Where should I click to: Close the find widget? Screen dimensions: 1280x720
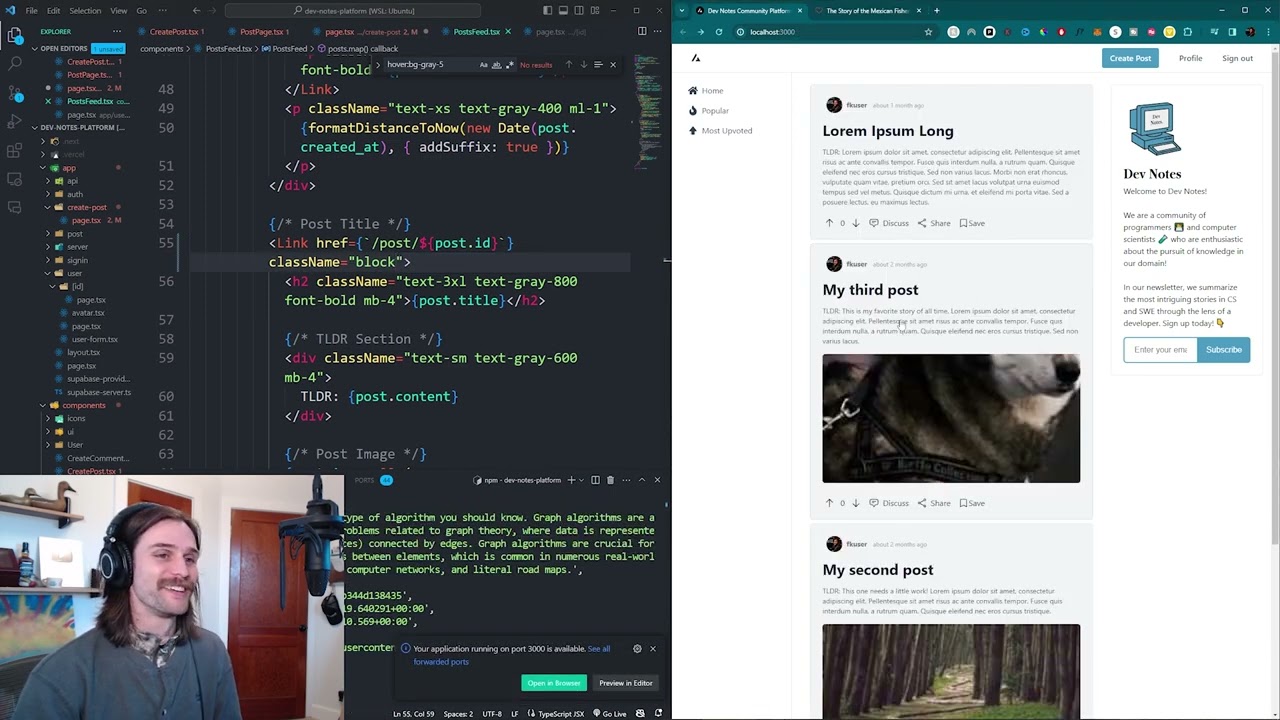click(613, 65)
